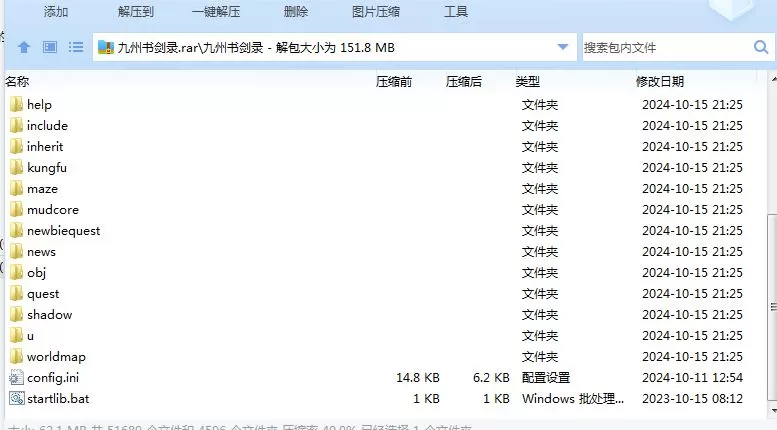Click the 配置设置 type cell

tap(546, 377)
